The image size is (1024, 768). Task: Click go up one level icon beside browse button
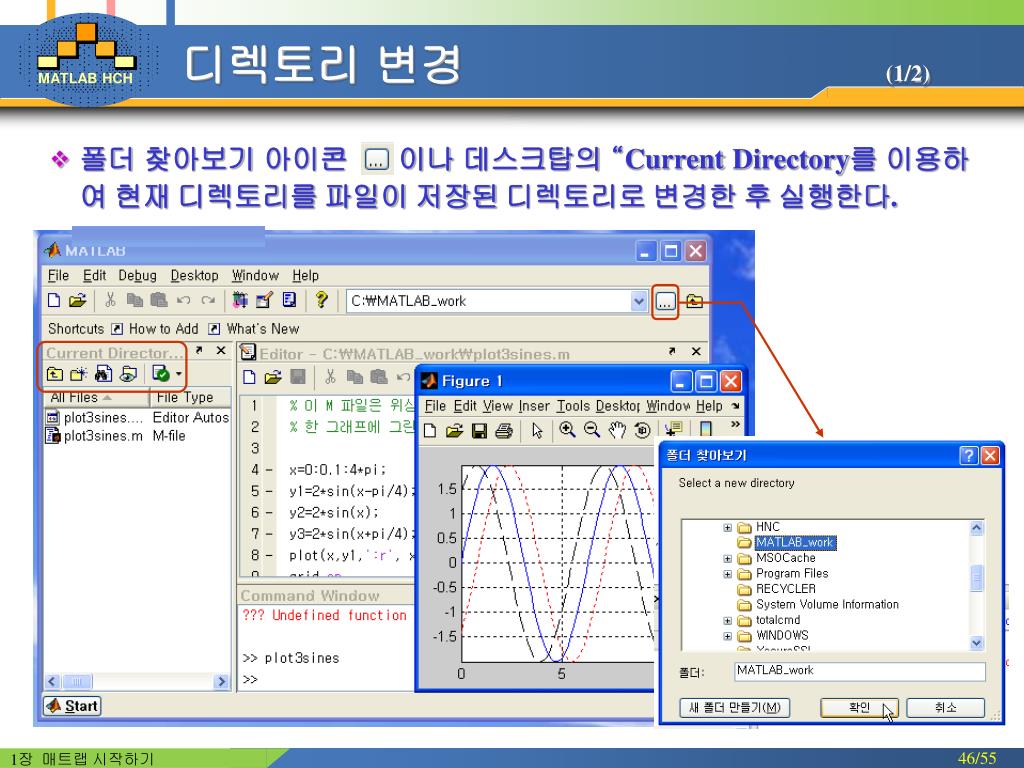tap(694, 301)
